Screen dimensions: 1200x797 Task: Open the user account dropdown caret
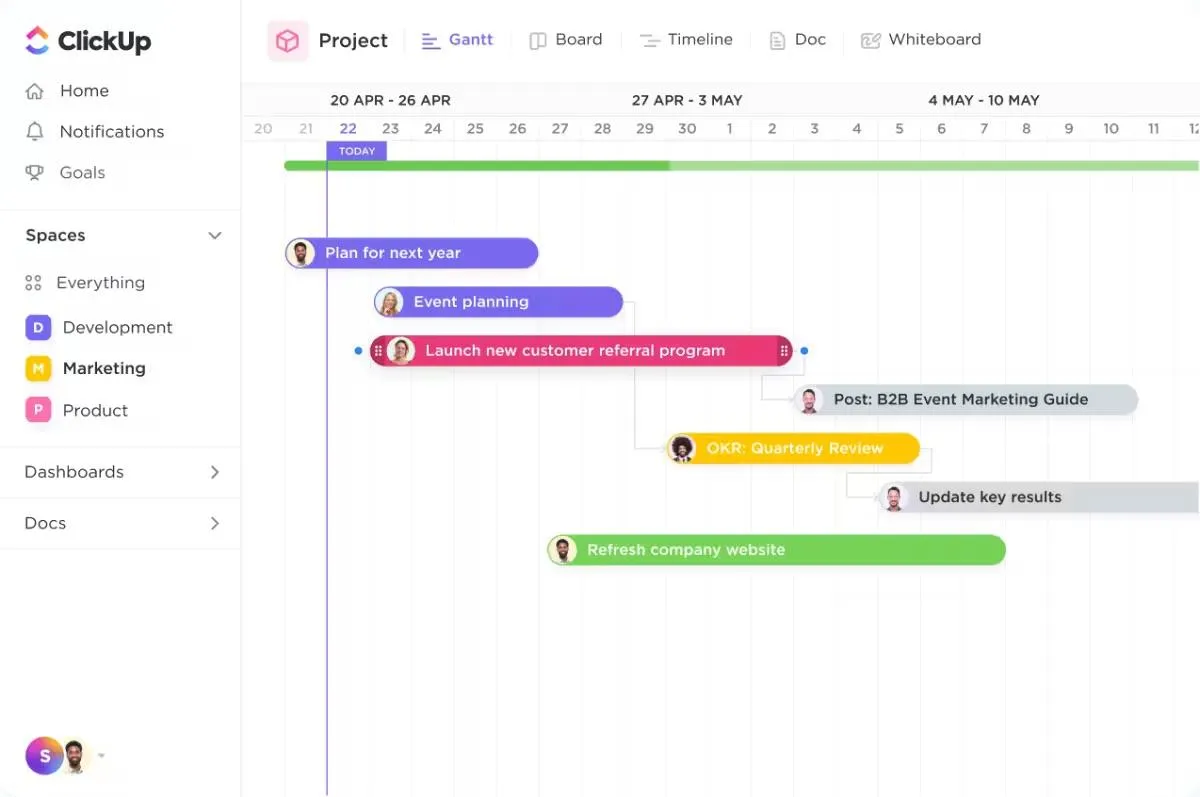click(x=101, y=756)
